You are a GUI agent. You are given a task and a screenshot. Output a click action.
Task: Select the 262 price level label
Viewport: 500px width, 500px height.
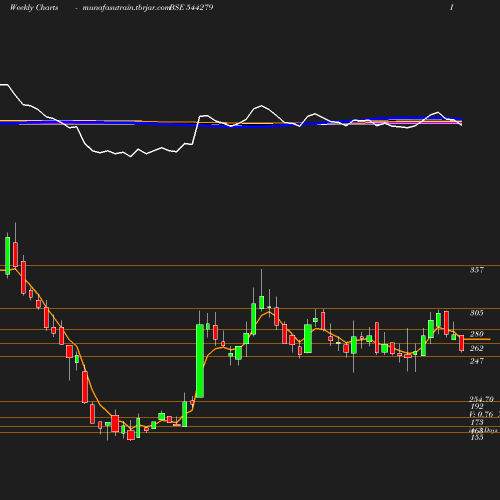[x=477, y=348]
